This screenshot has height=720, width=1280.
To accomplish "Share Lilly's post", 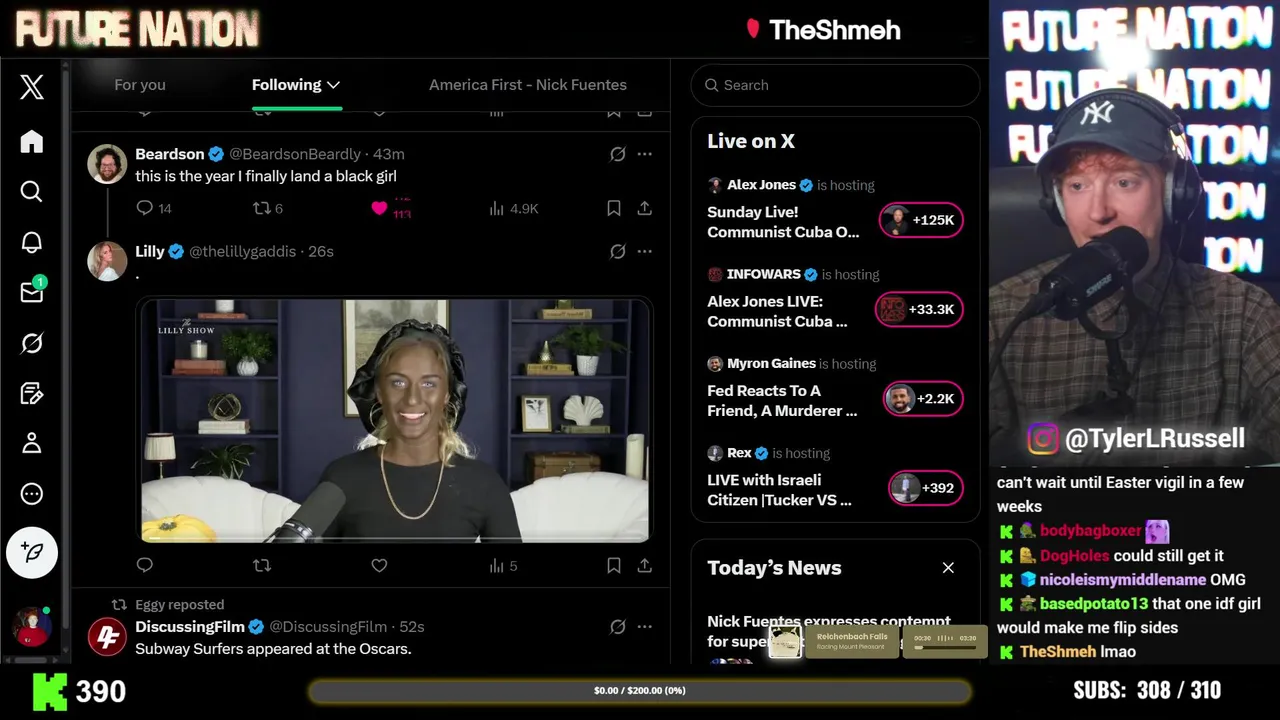I will [x=645, y=565].
